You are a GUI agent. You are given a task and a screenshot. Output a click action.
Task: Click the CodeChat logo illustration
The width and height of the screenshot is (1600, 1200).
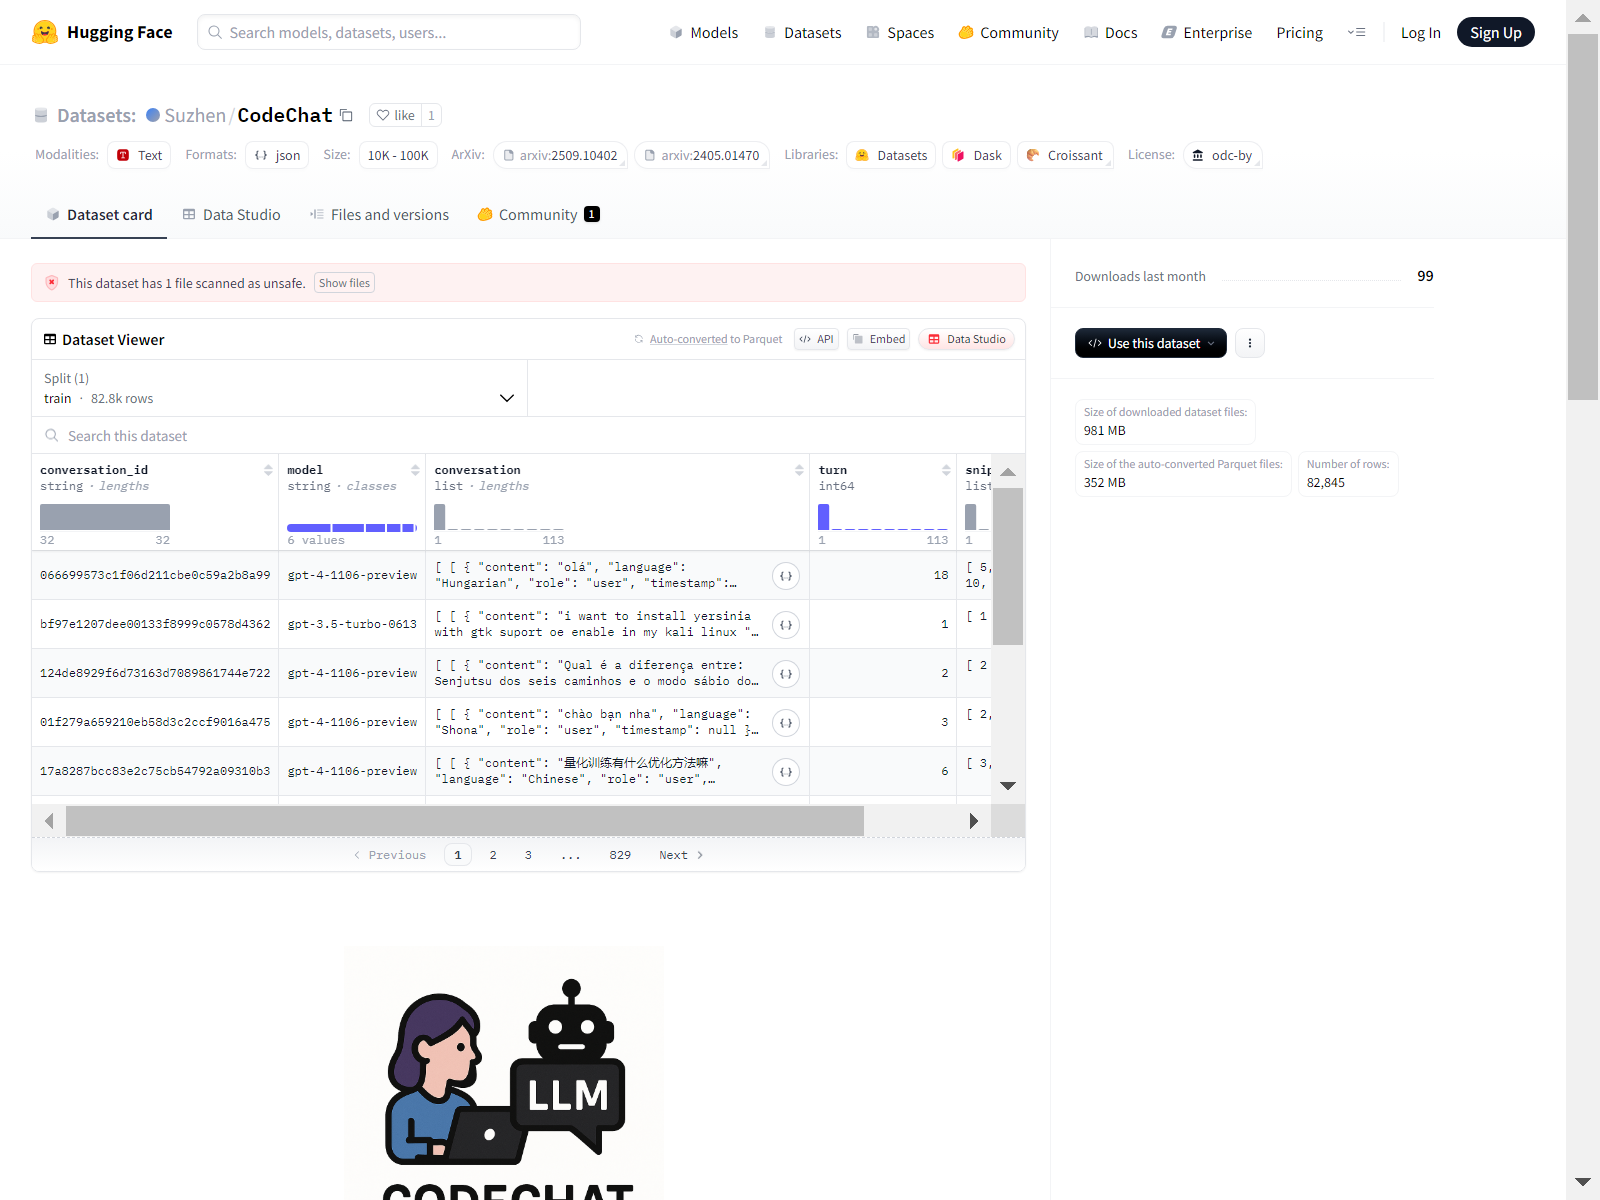point(504,1073)
